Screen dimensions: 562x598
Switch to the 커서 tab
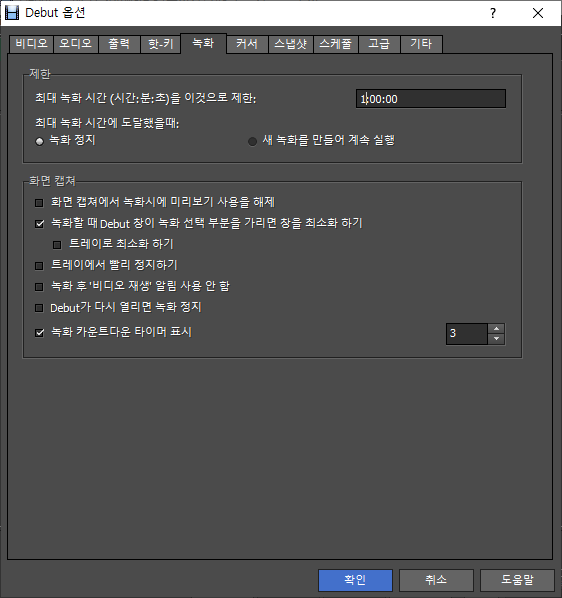tap(247, 44)
